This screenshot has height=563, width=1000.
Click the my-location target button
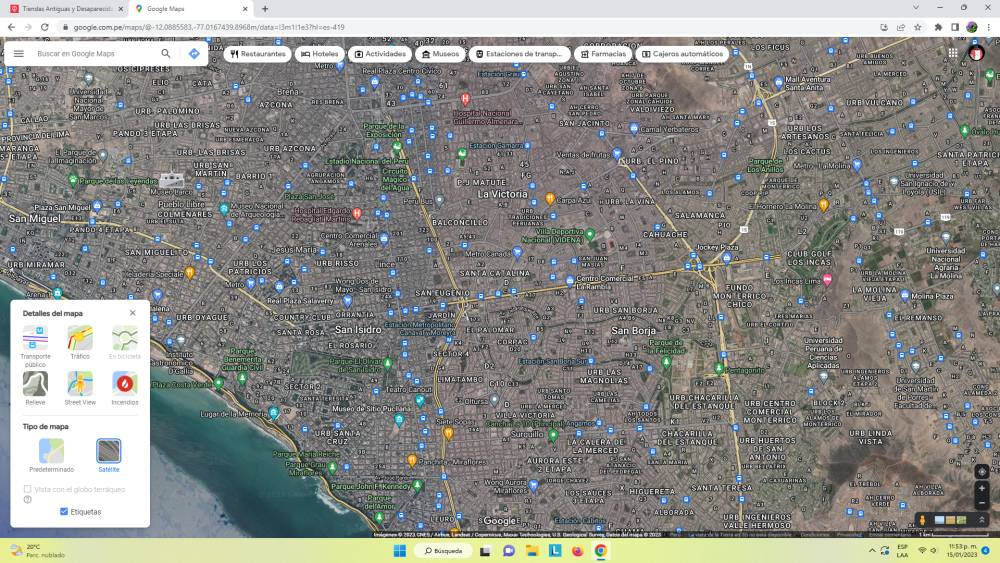tap(982, 471)
